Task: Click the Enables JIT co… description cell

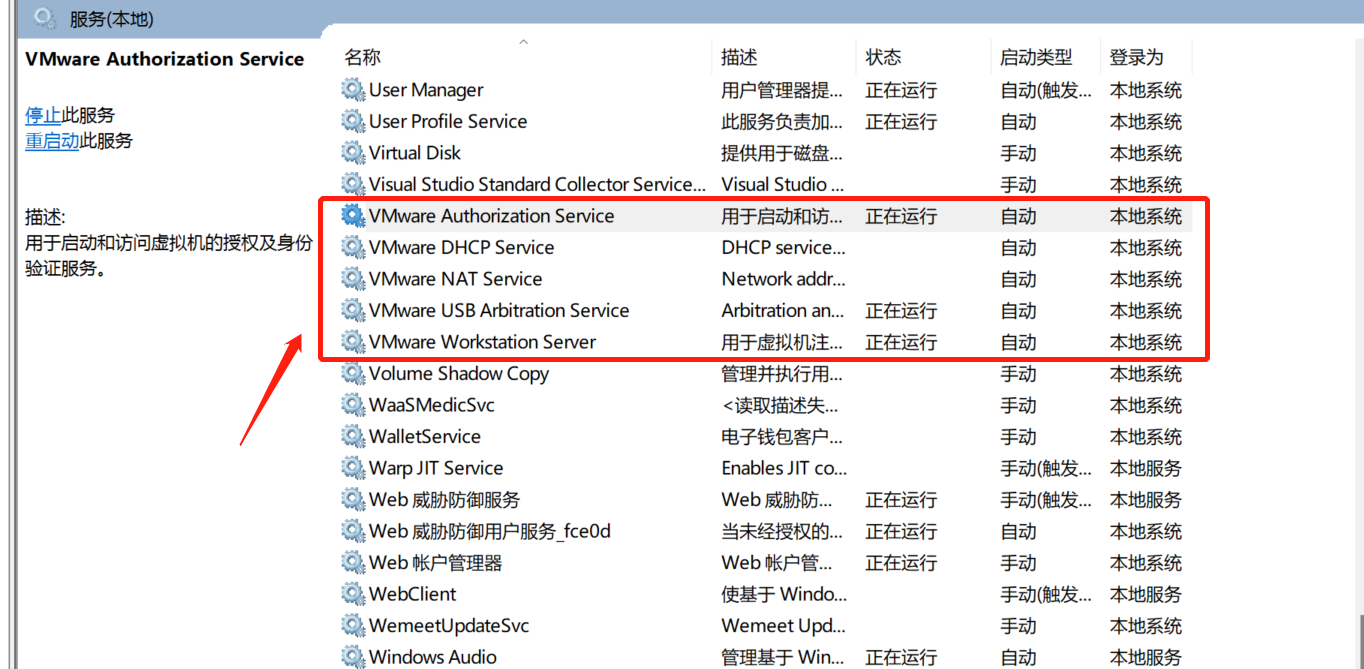Action: point(784,468)
